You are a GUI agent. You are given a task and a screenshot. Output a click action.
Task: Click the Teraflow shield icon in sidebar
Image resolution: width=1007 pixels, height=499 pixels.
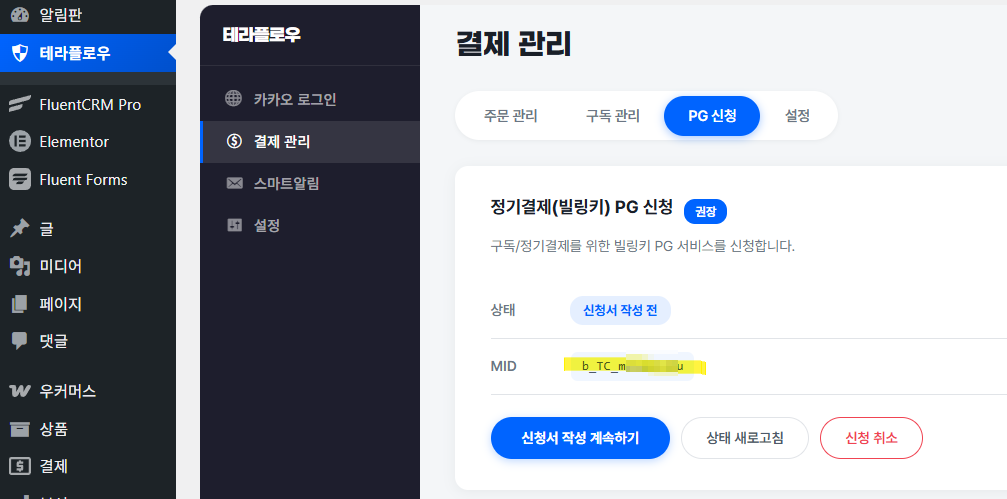click(x=19, y=53)
